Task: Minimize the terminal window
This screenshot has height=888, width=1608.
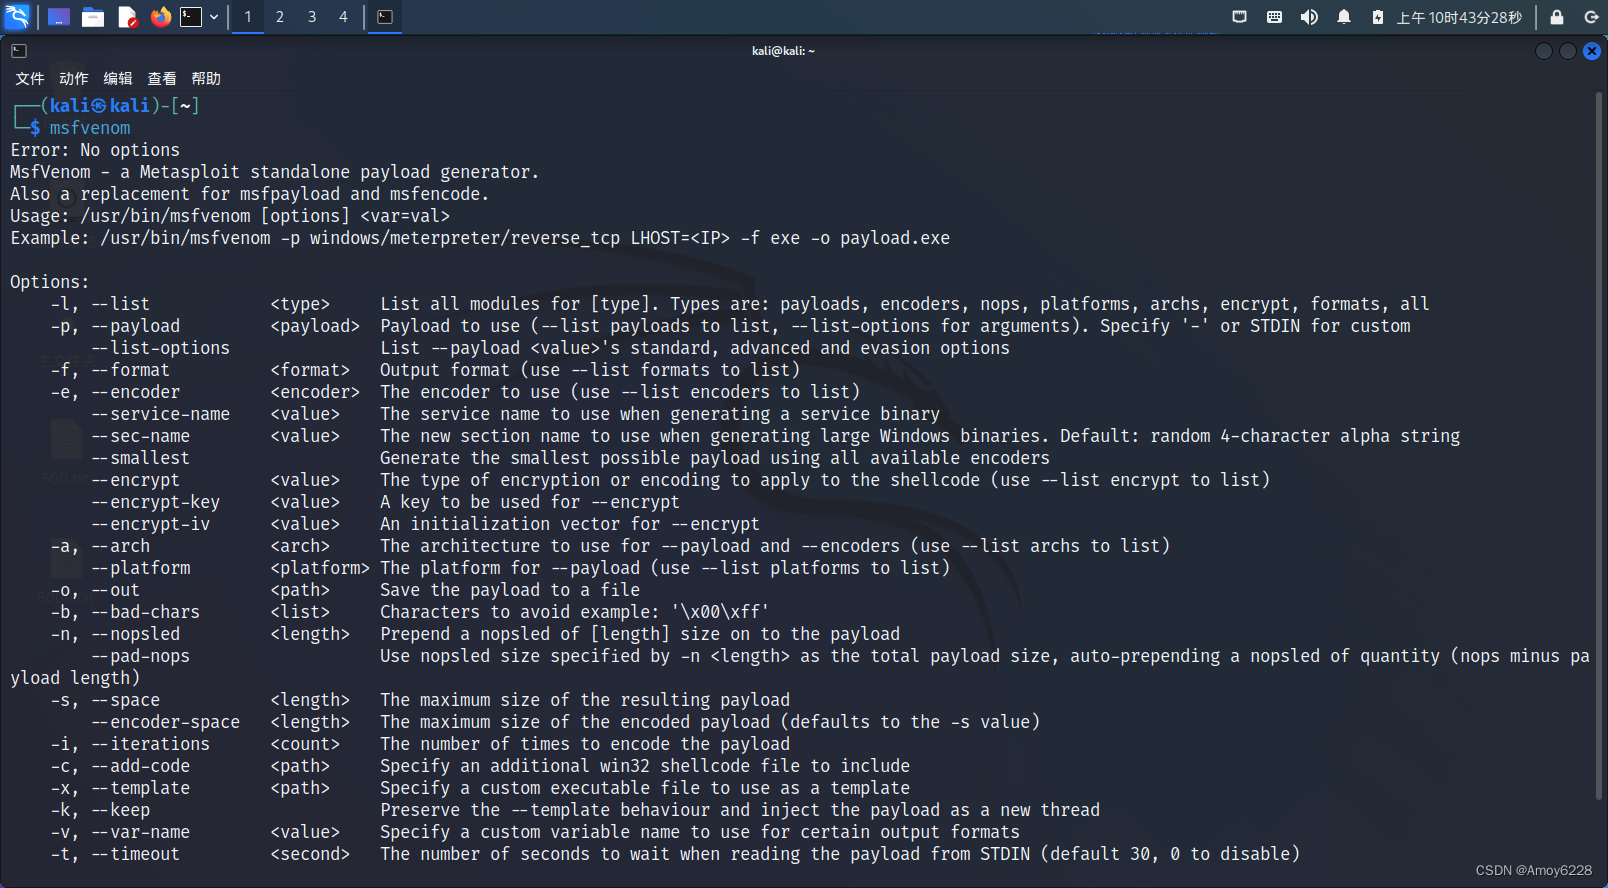Action: point(1544,51)
